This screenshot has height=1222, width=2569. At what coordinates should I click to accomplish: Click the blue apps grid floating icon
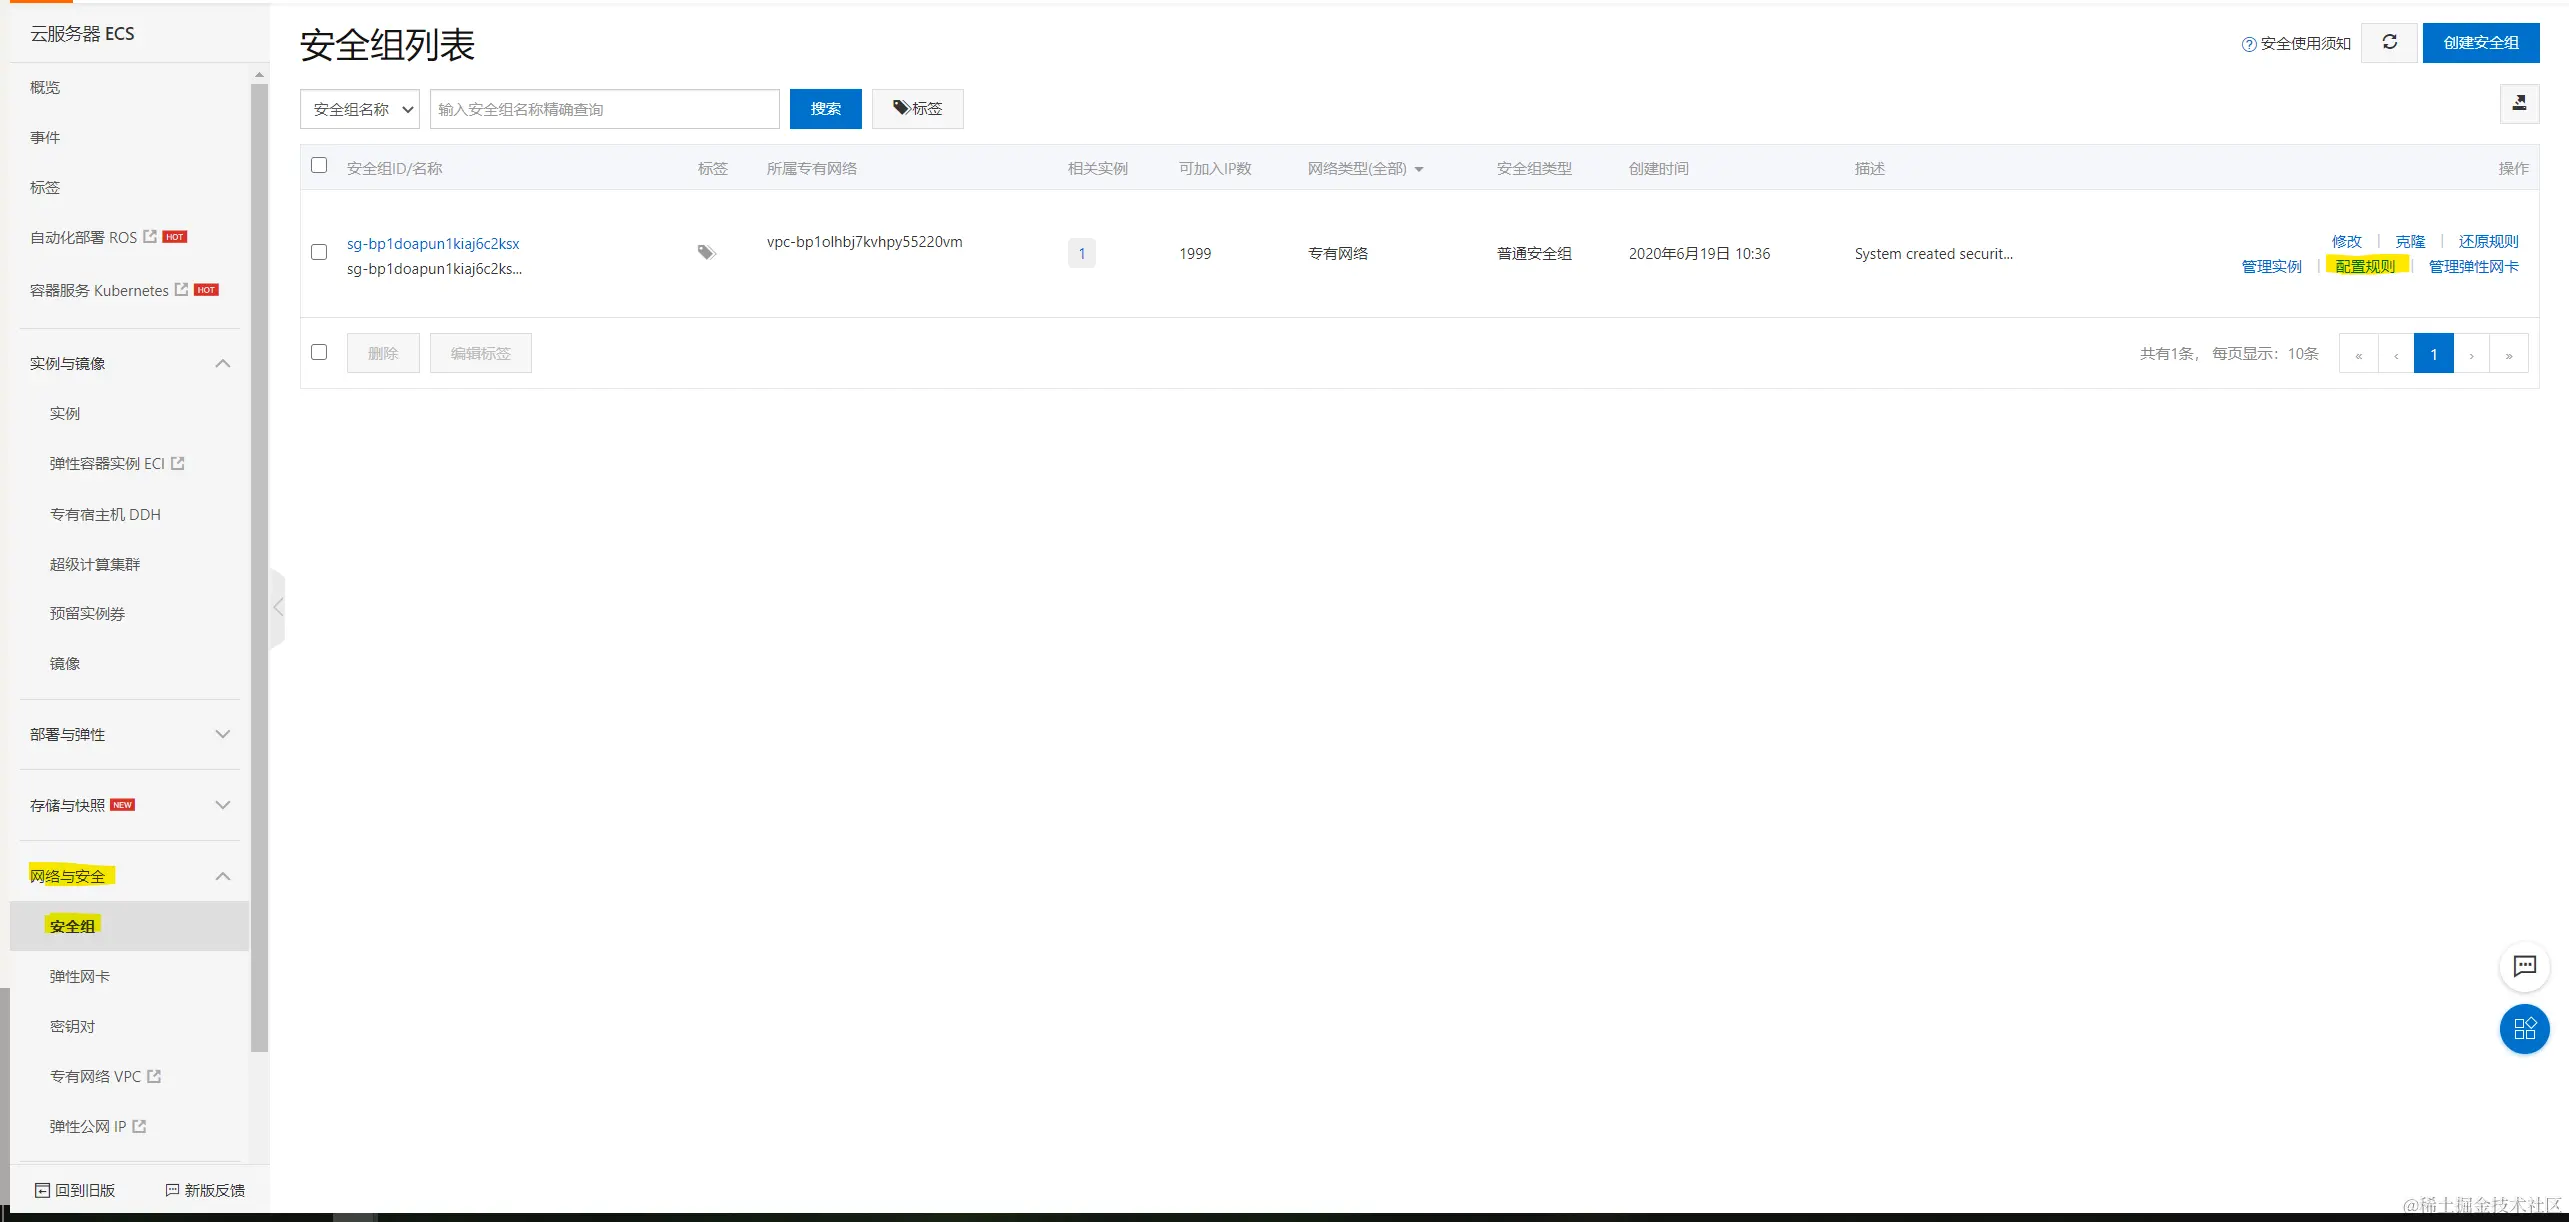tap(2524, 1029)
